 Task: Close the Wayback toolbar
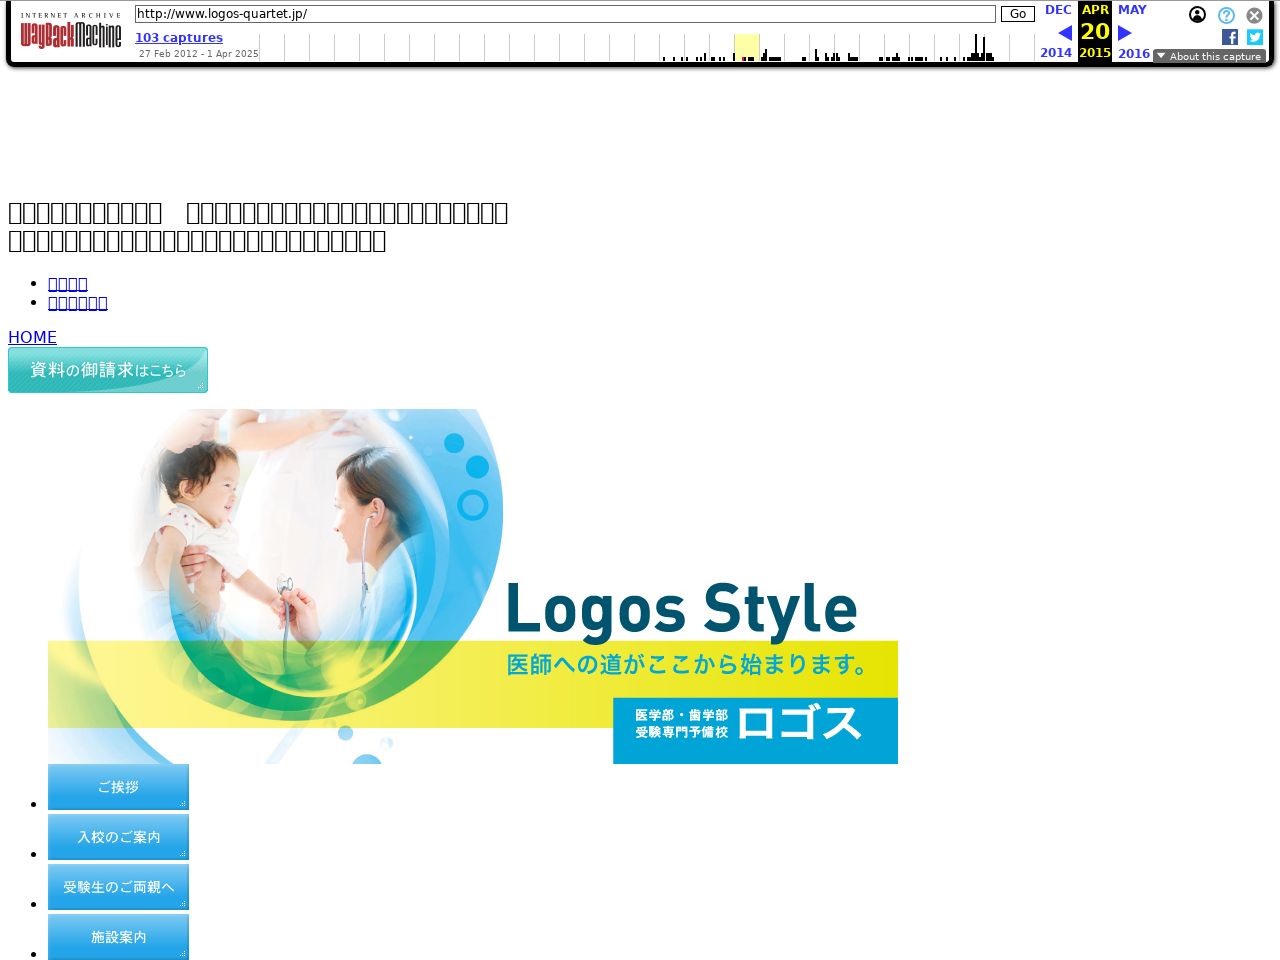[1254, 15]
